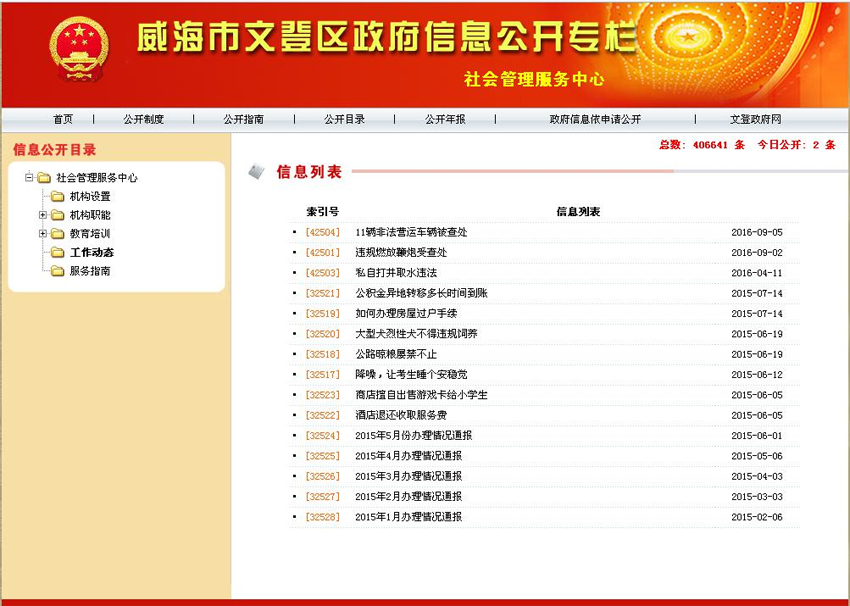Open 政府信息依申请公开 navigation item

pyautogui.click(x=595, y=119)
